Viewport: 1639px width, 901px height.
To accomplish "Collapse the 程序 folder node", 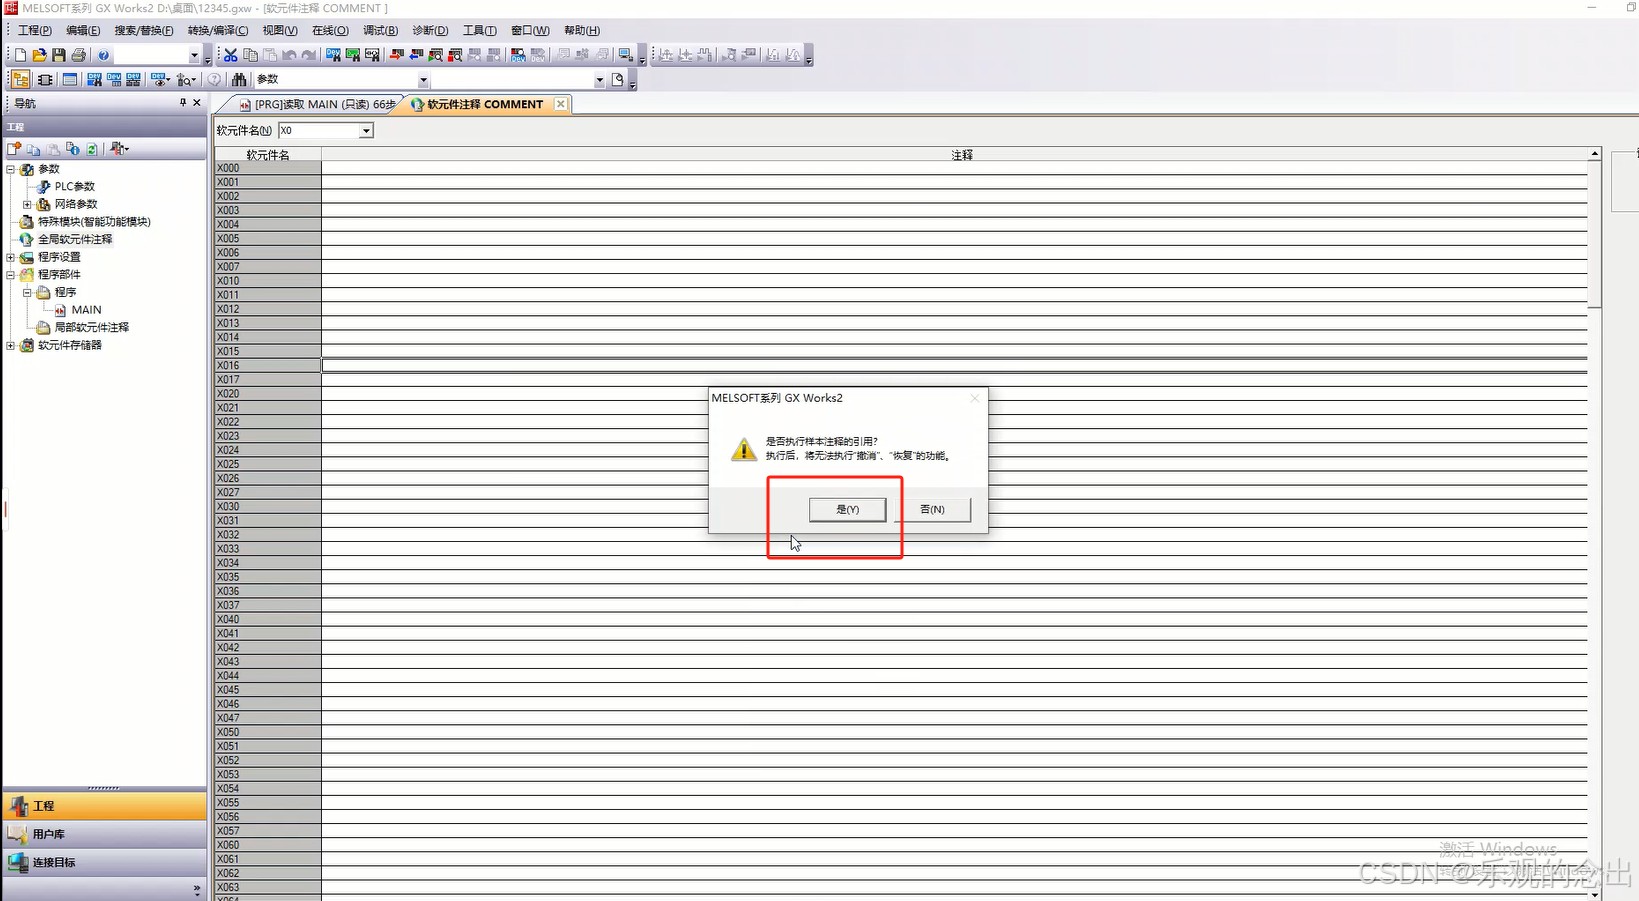I will 27,292.
